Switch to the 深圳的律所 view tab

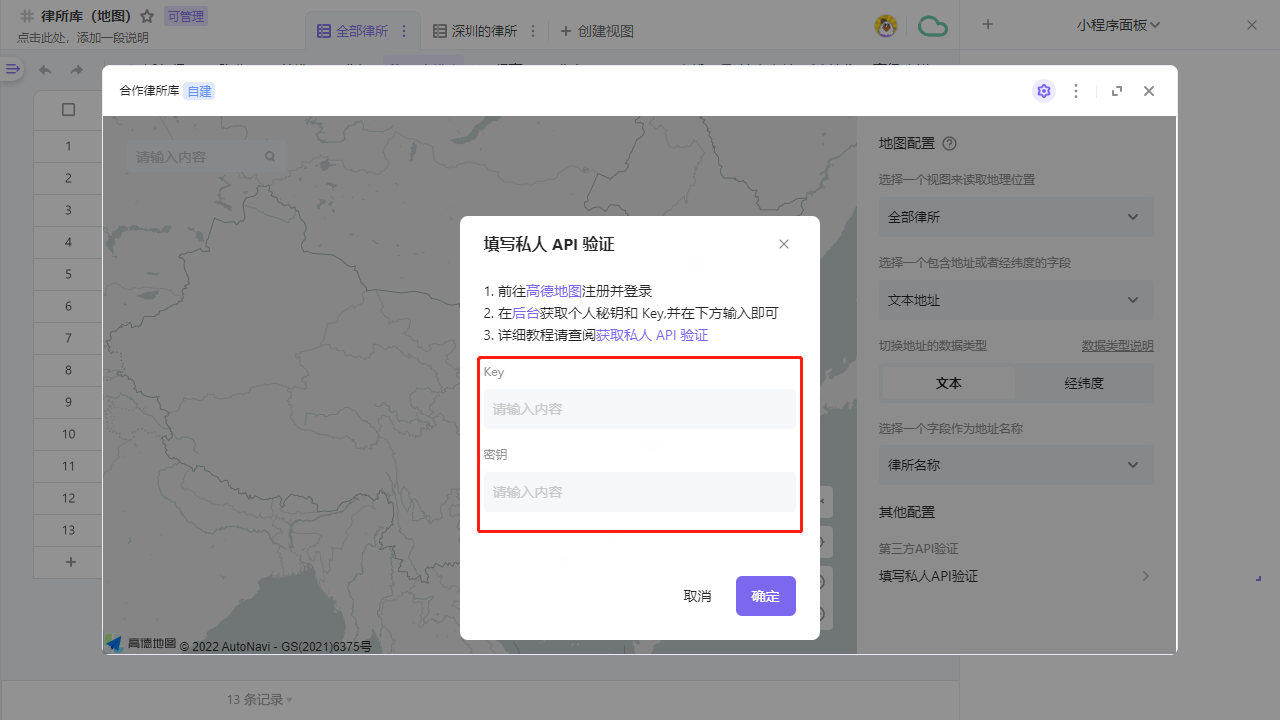click(484, 30)
